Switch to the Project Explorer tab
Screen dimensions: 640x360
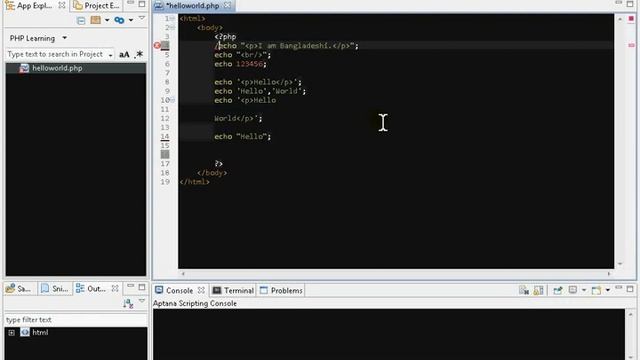tap(97, 6)
